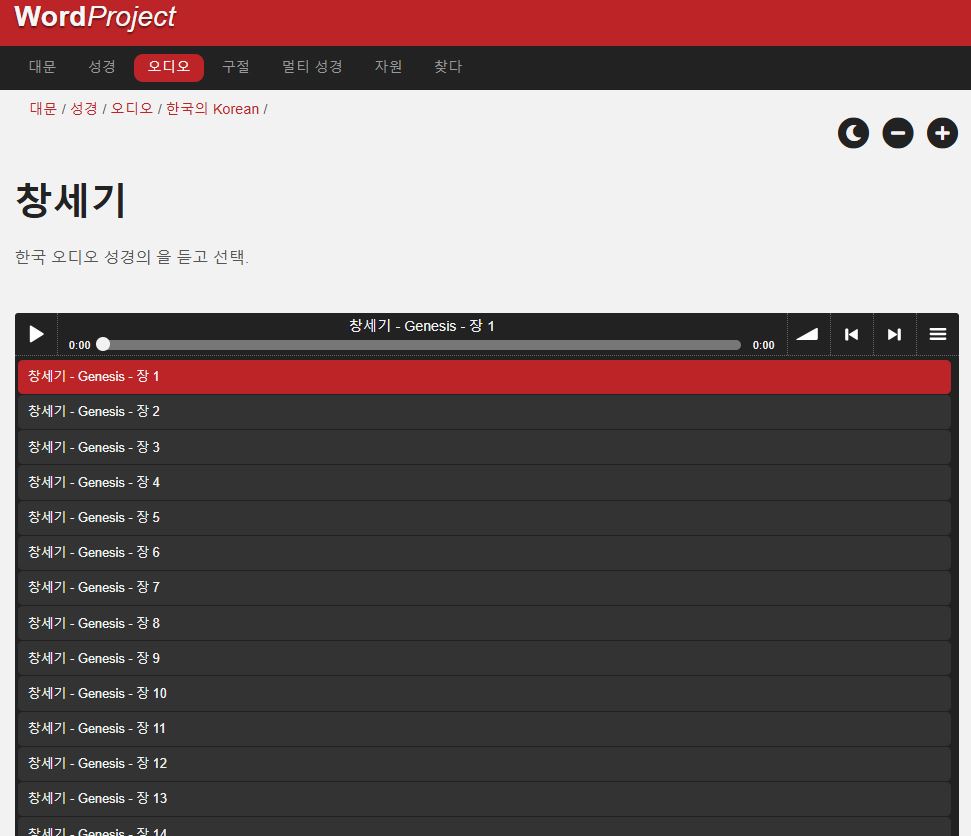Open the 자원 resources section
This screenshot has width=971, height=836.
pyautogui.click(x=388, y=67)
